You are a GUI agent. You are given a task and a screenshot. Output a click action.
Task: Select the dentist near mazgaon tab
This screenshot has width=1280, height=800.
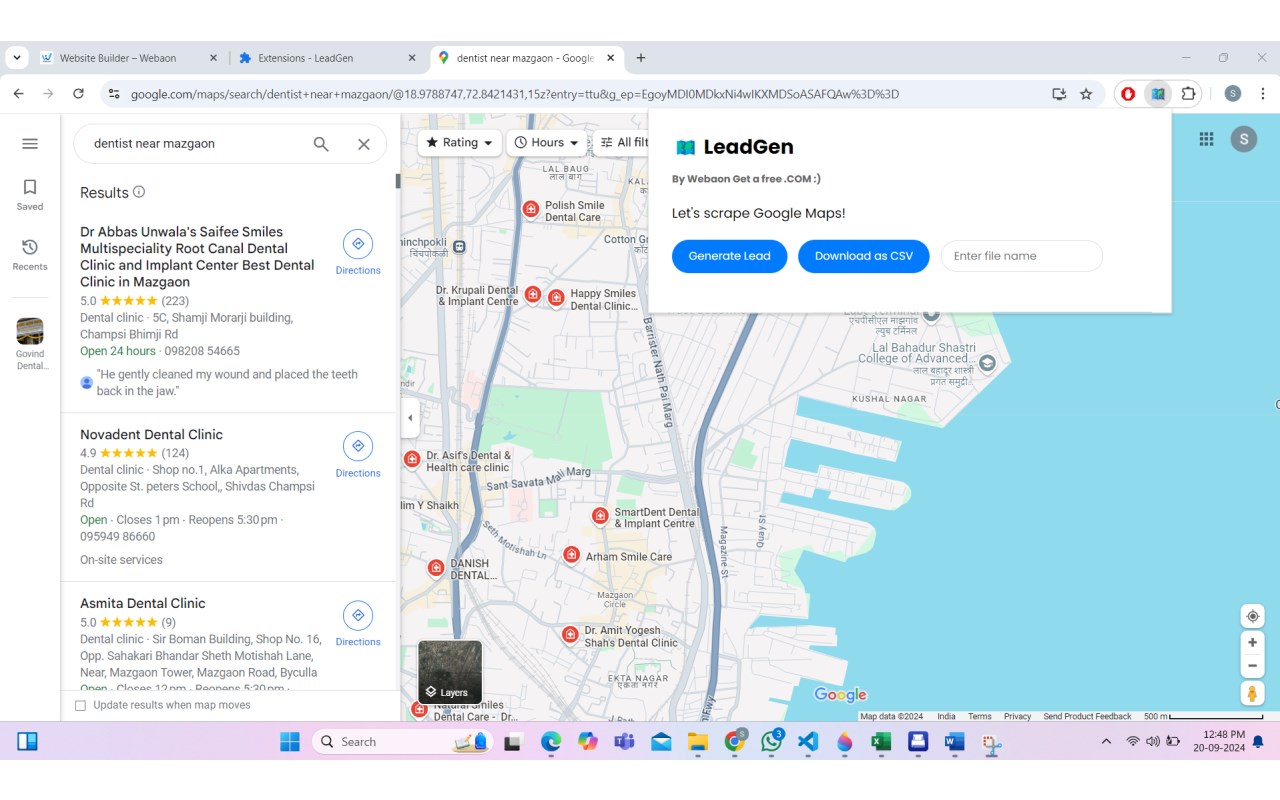[x=527, y=58]
